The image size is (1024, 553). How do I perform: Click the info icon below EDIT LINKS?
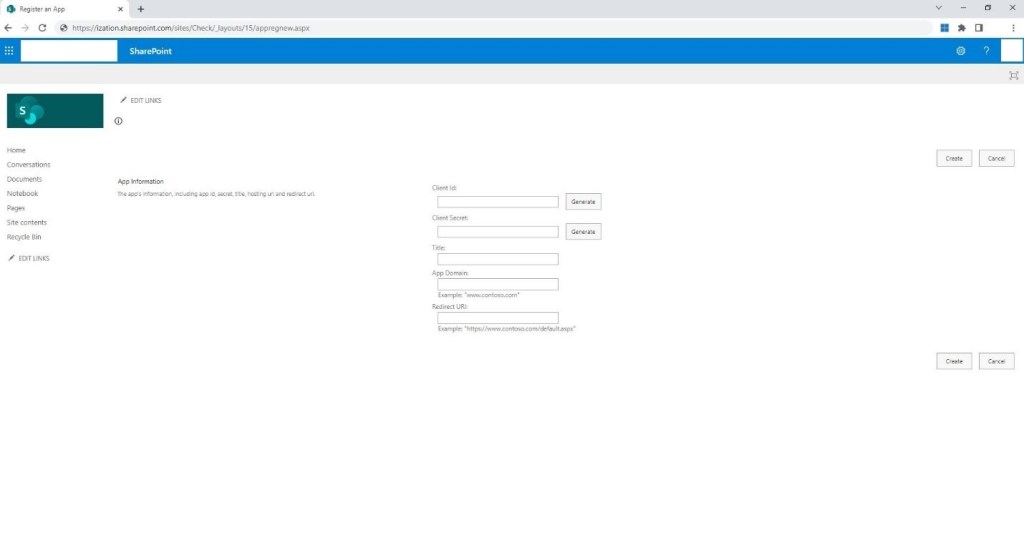118,121
